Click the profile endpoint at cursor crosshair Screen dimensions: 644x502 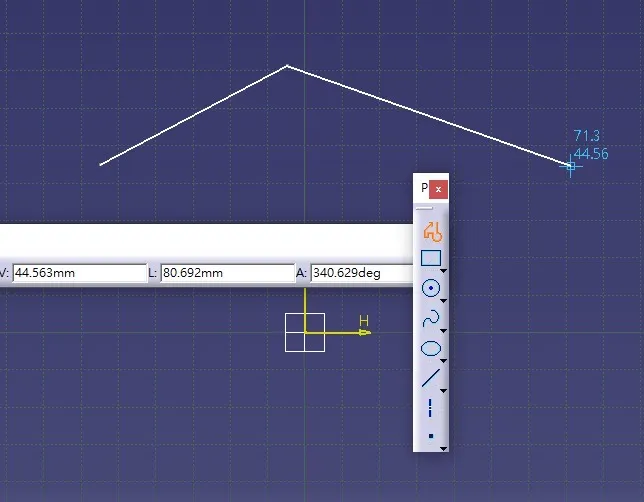[x=570, y=166]
